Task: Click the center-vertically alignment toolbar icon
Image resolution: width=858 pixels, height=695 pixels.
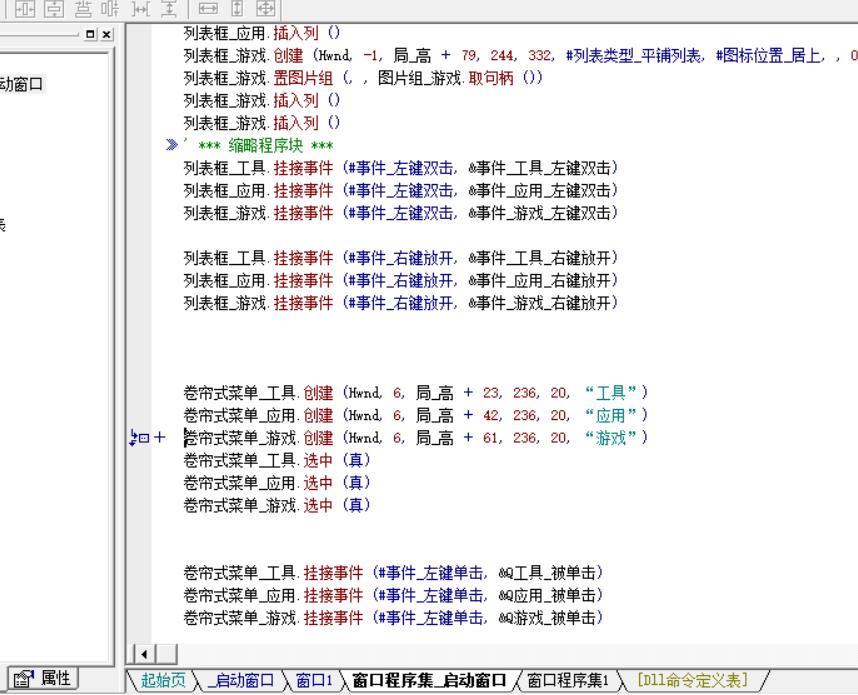Action: coord(54,9)
